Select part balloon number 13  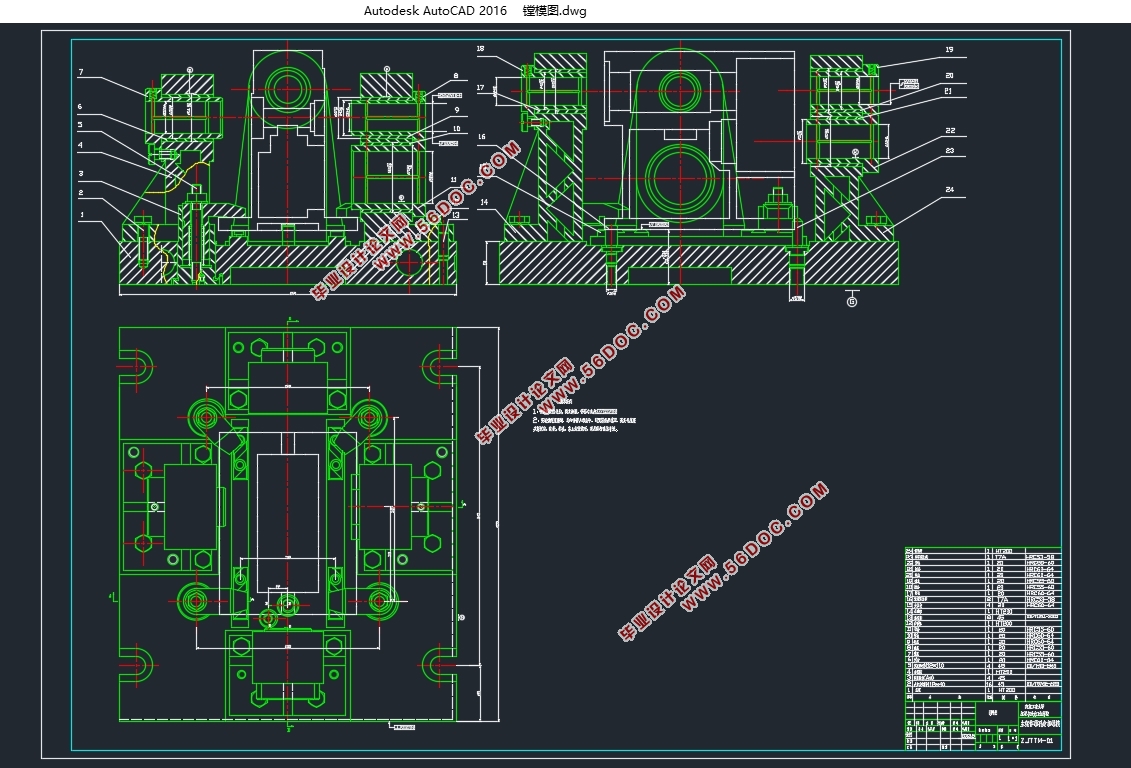[455, 215]
